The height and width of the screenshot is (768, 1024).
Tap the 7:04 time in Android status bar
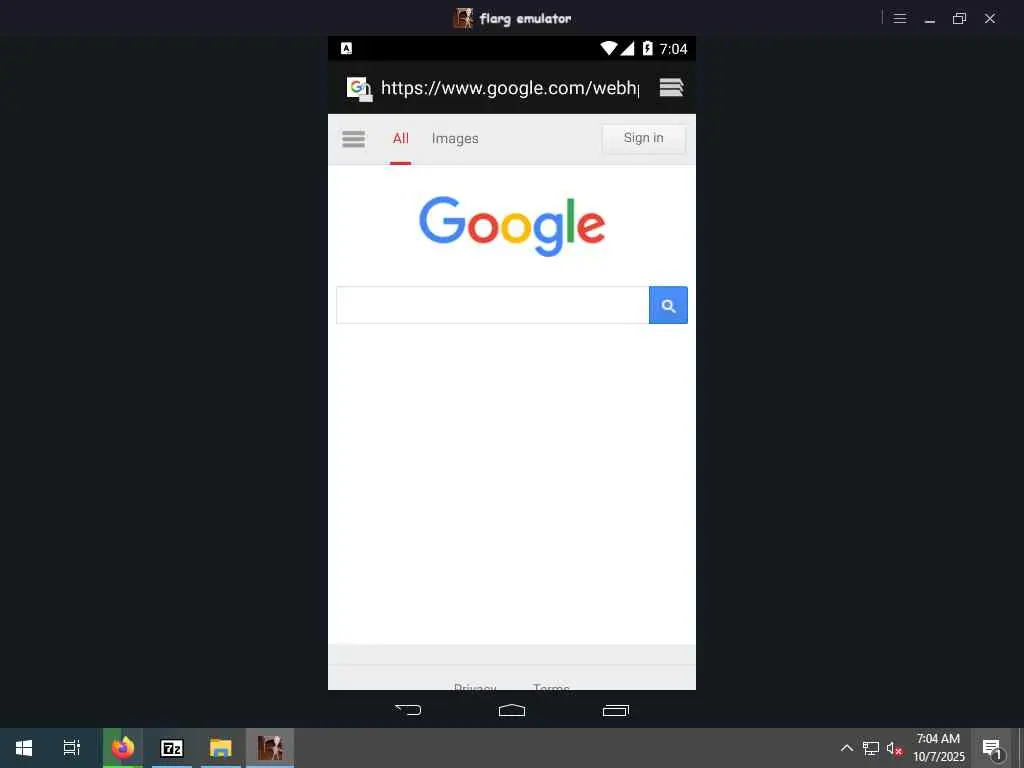click(x=673, y=49)
